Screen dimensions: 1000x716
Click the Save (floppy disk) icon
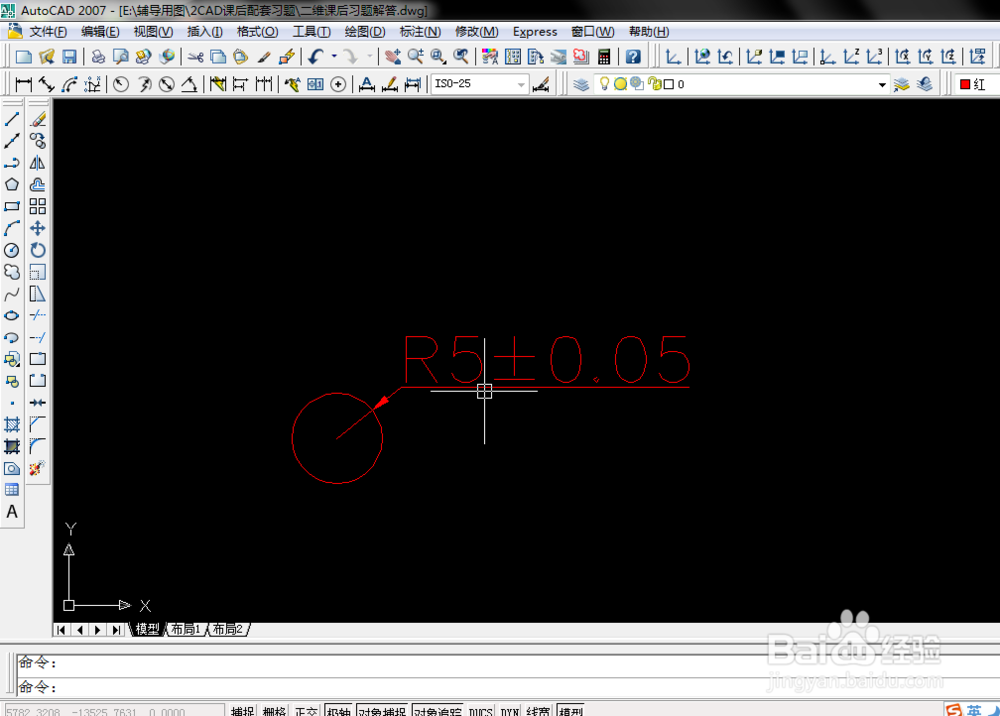(69, 57)
